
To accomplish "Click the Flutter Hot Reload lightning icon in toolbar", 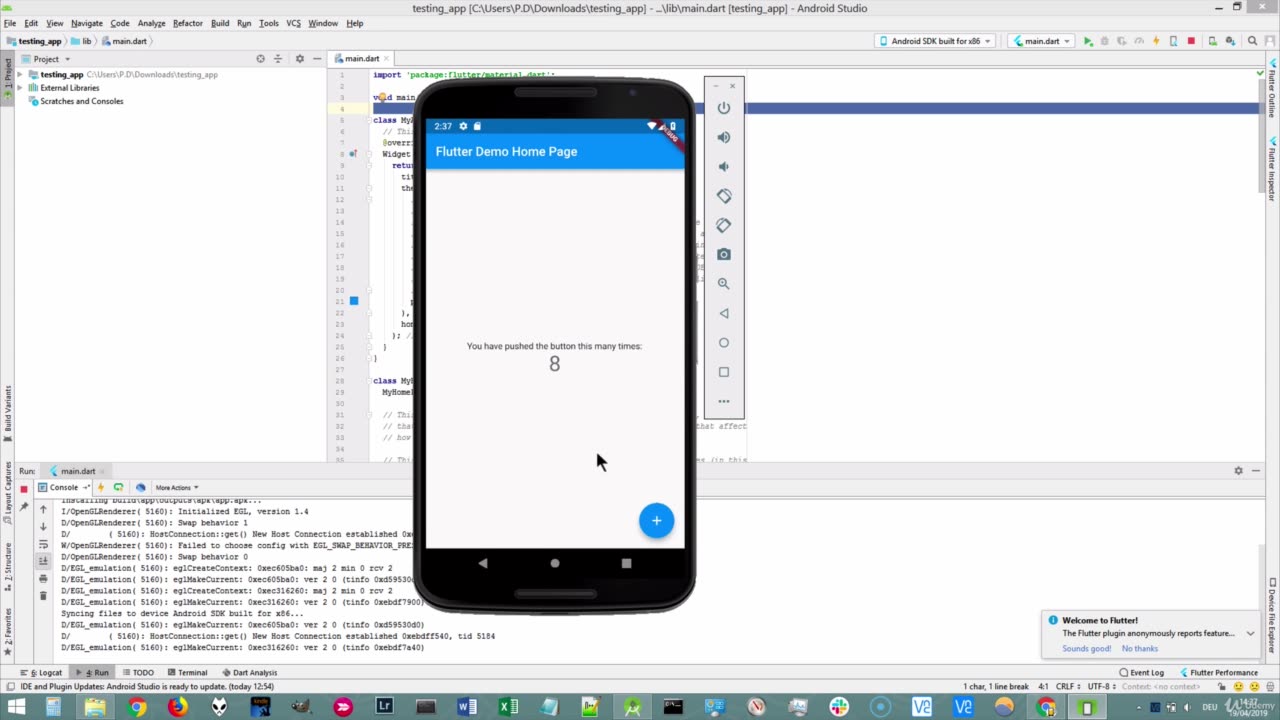I will pos(1156,41).
